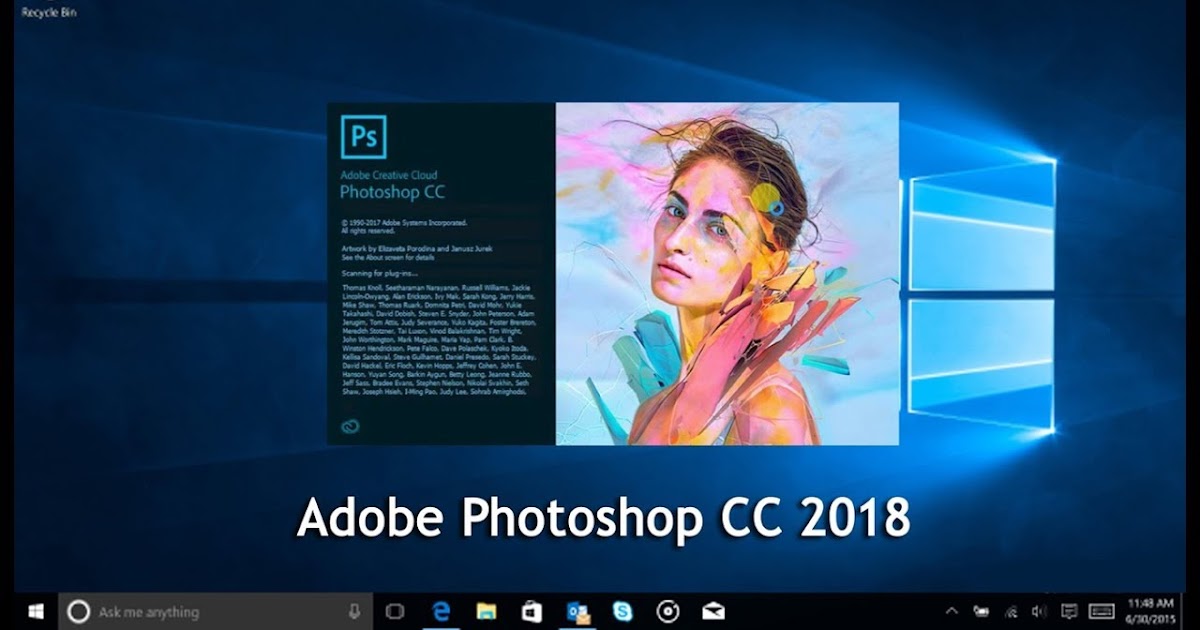1200x630 pixels.
Task: Open the Windows Store taskbar icon
Action: (532, 611)
